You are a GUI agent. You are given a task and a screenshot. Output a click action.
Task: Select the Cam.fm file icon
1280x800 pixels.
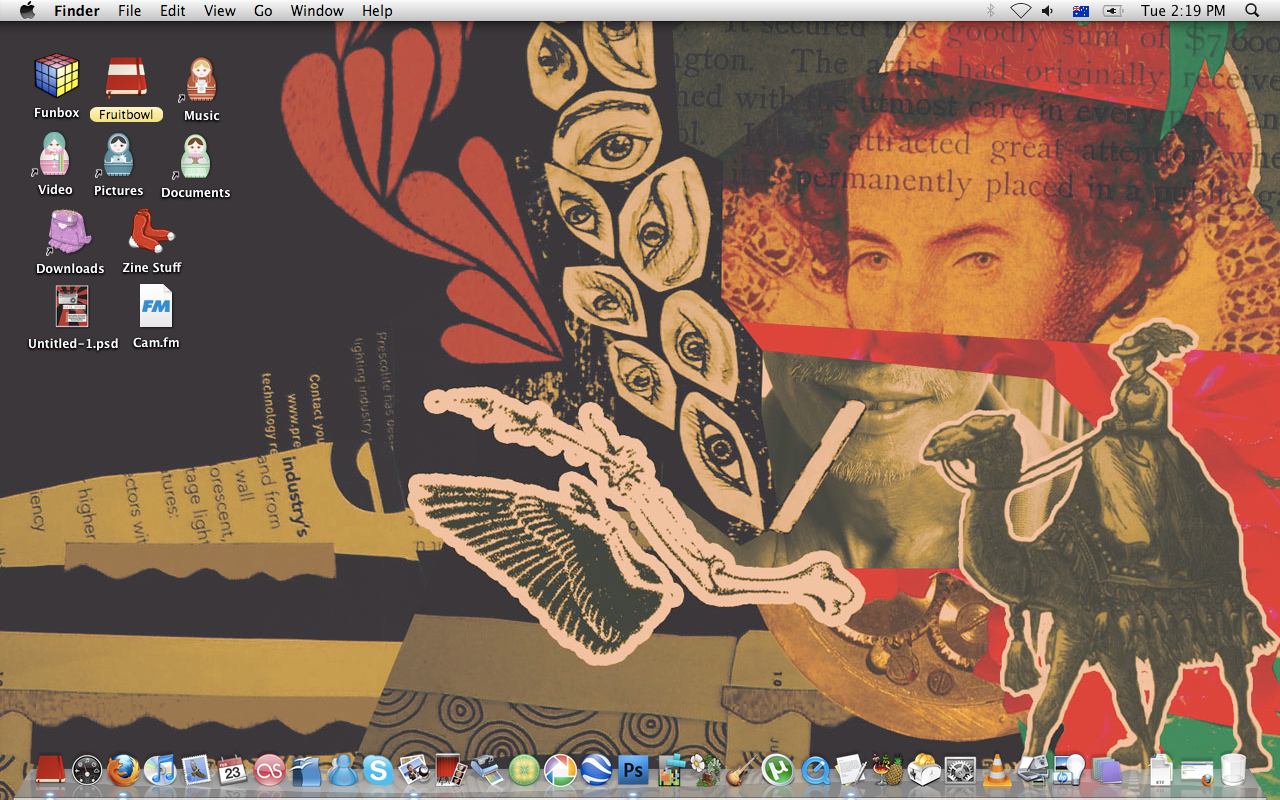[156, 307]
